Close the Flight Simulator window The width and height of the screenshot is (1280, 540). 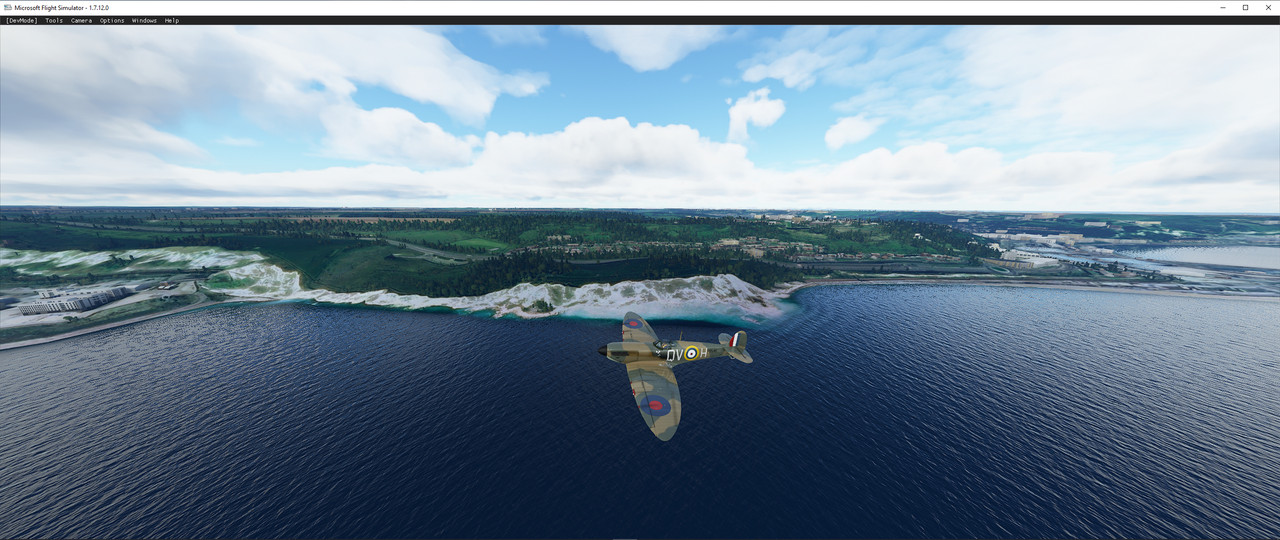tap(1268, 7)
